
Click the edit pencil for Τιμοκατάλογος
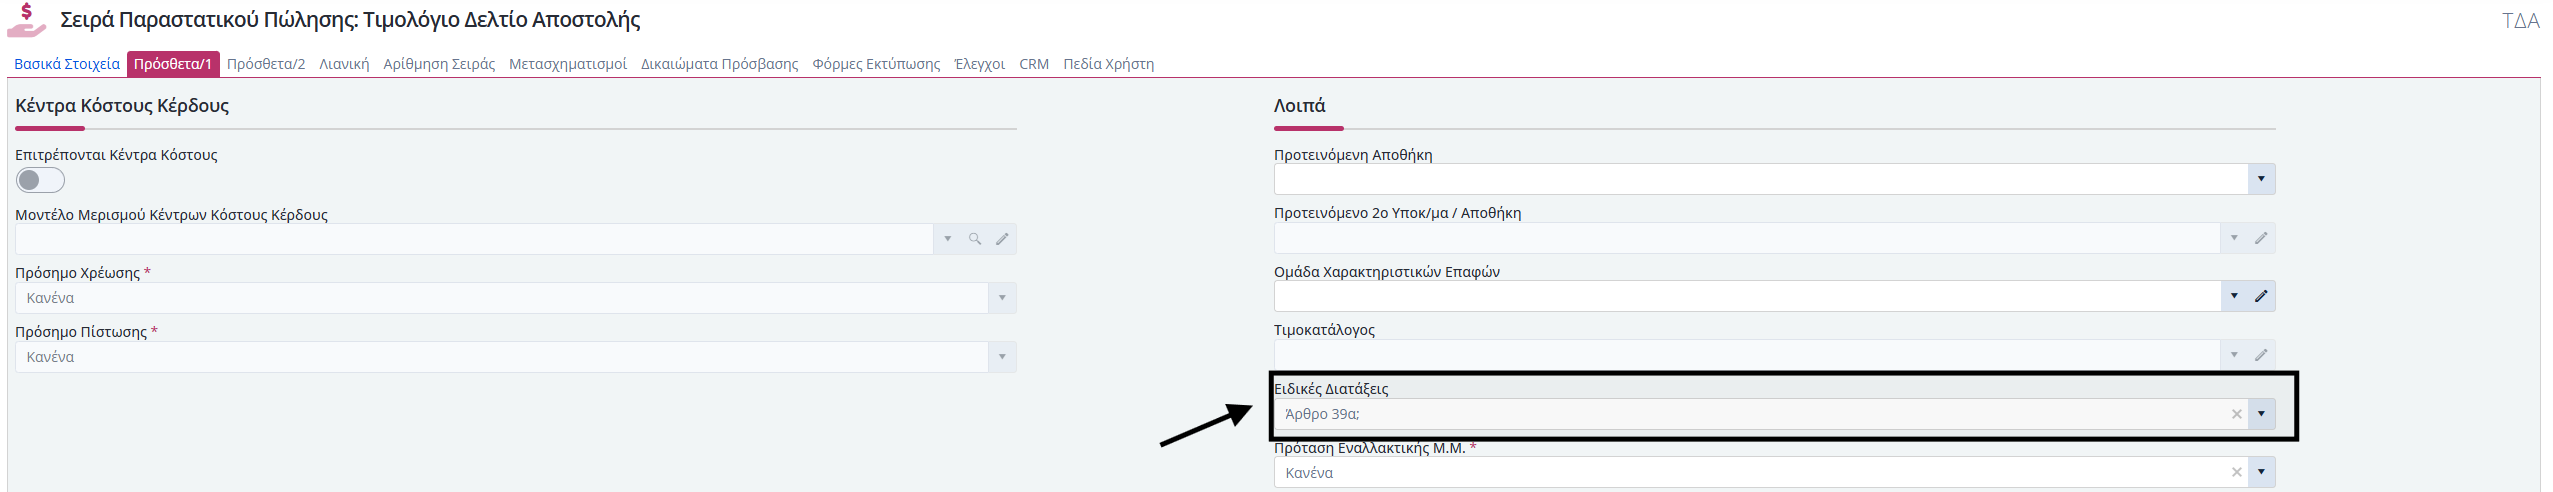coord(2261,355)
